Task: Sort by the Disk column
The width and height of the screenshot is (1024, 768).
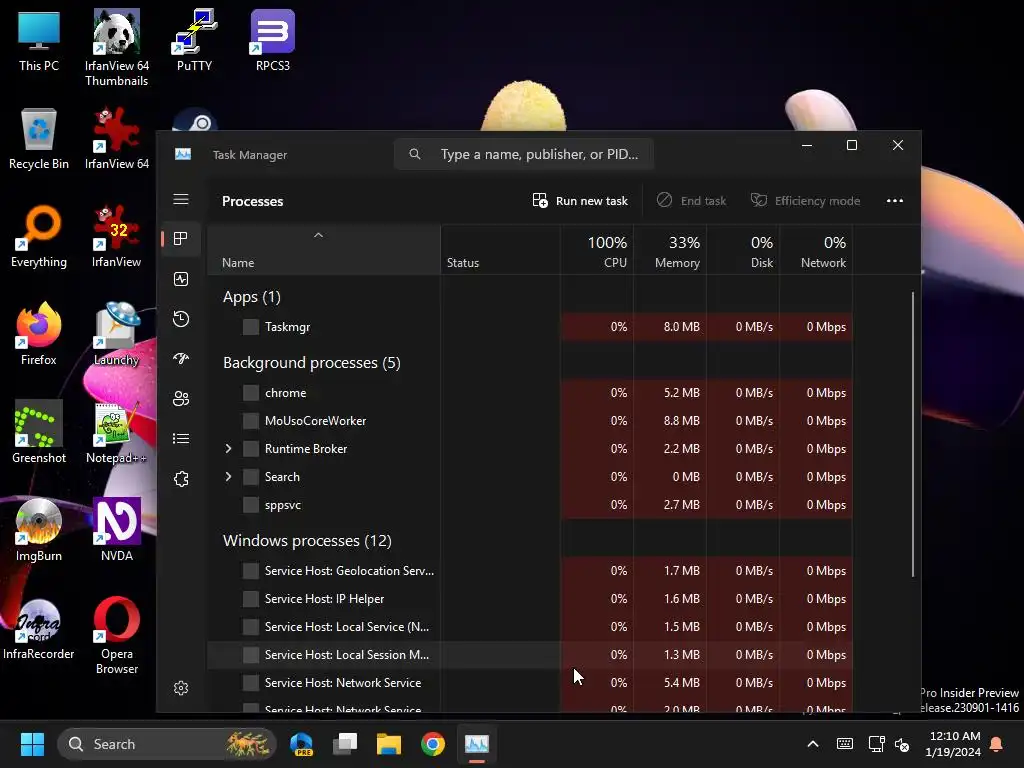Action: click(x=743, y=251)
